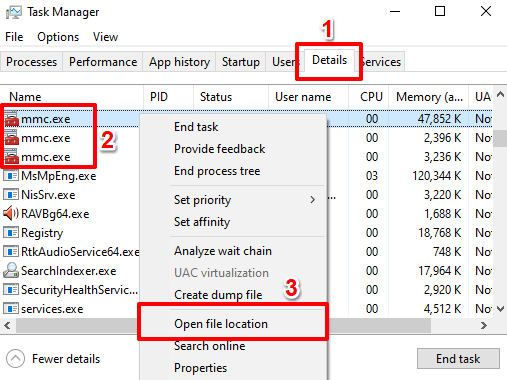Select the SearchIndexer.exe row

247,271
